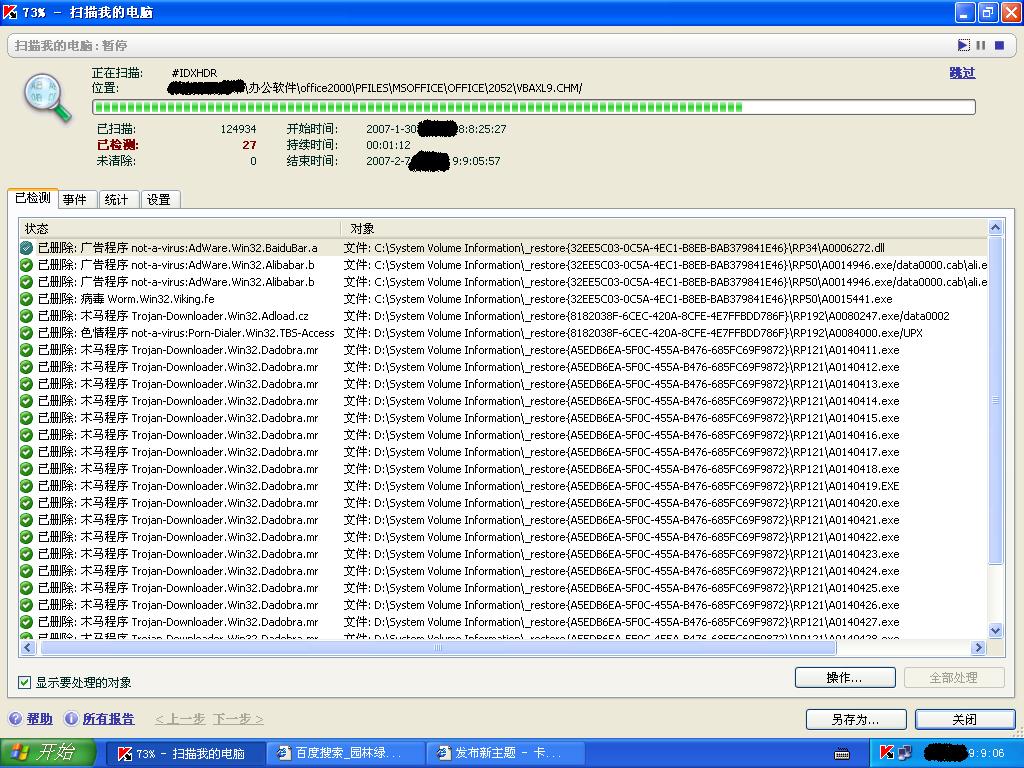Click the 另存为... button
Viewport: 1024px width, 768px height.
(856, 720)
